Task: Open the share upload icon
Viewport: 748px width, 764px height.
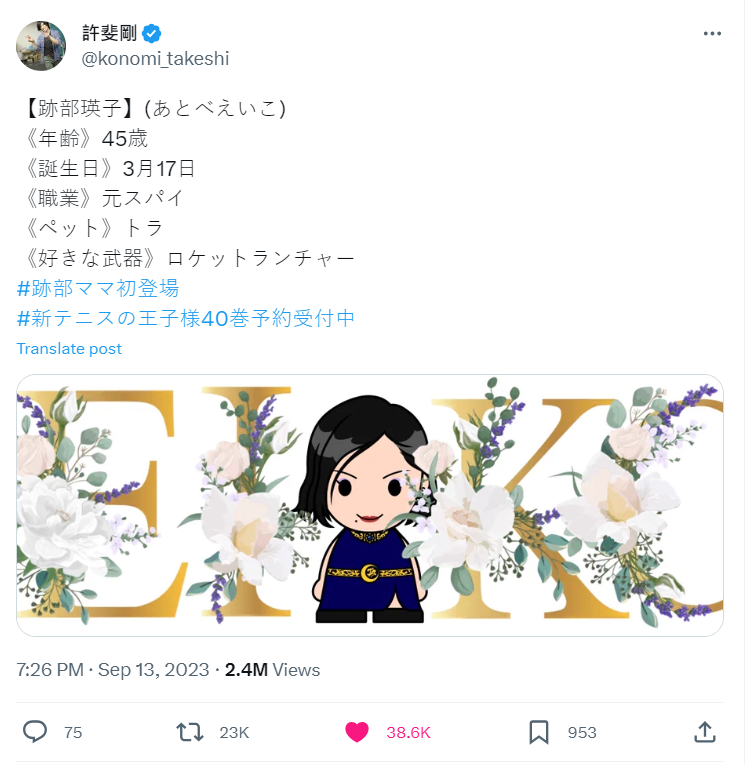Action: point(705,733)
